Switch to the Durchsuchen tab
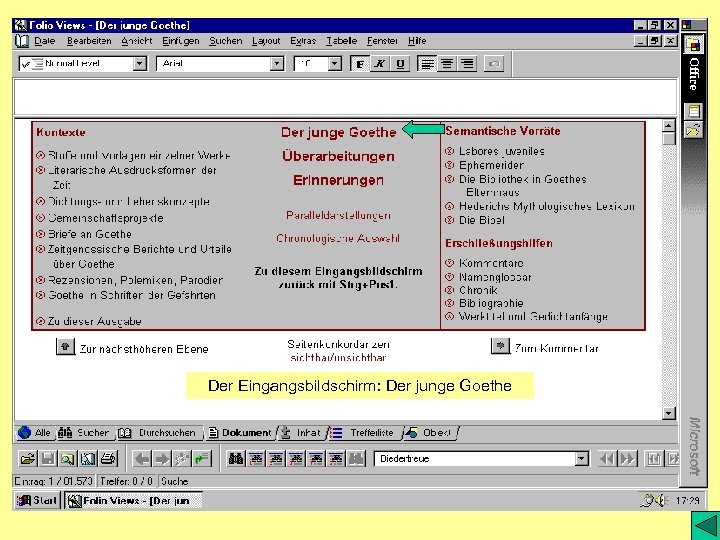The width and height of the screenshot is (720, 540). [159, 433]
